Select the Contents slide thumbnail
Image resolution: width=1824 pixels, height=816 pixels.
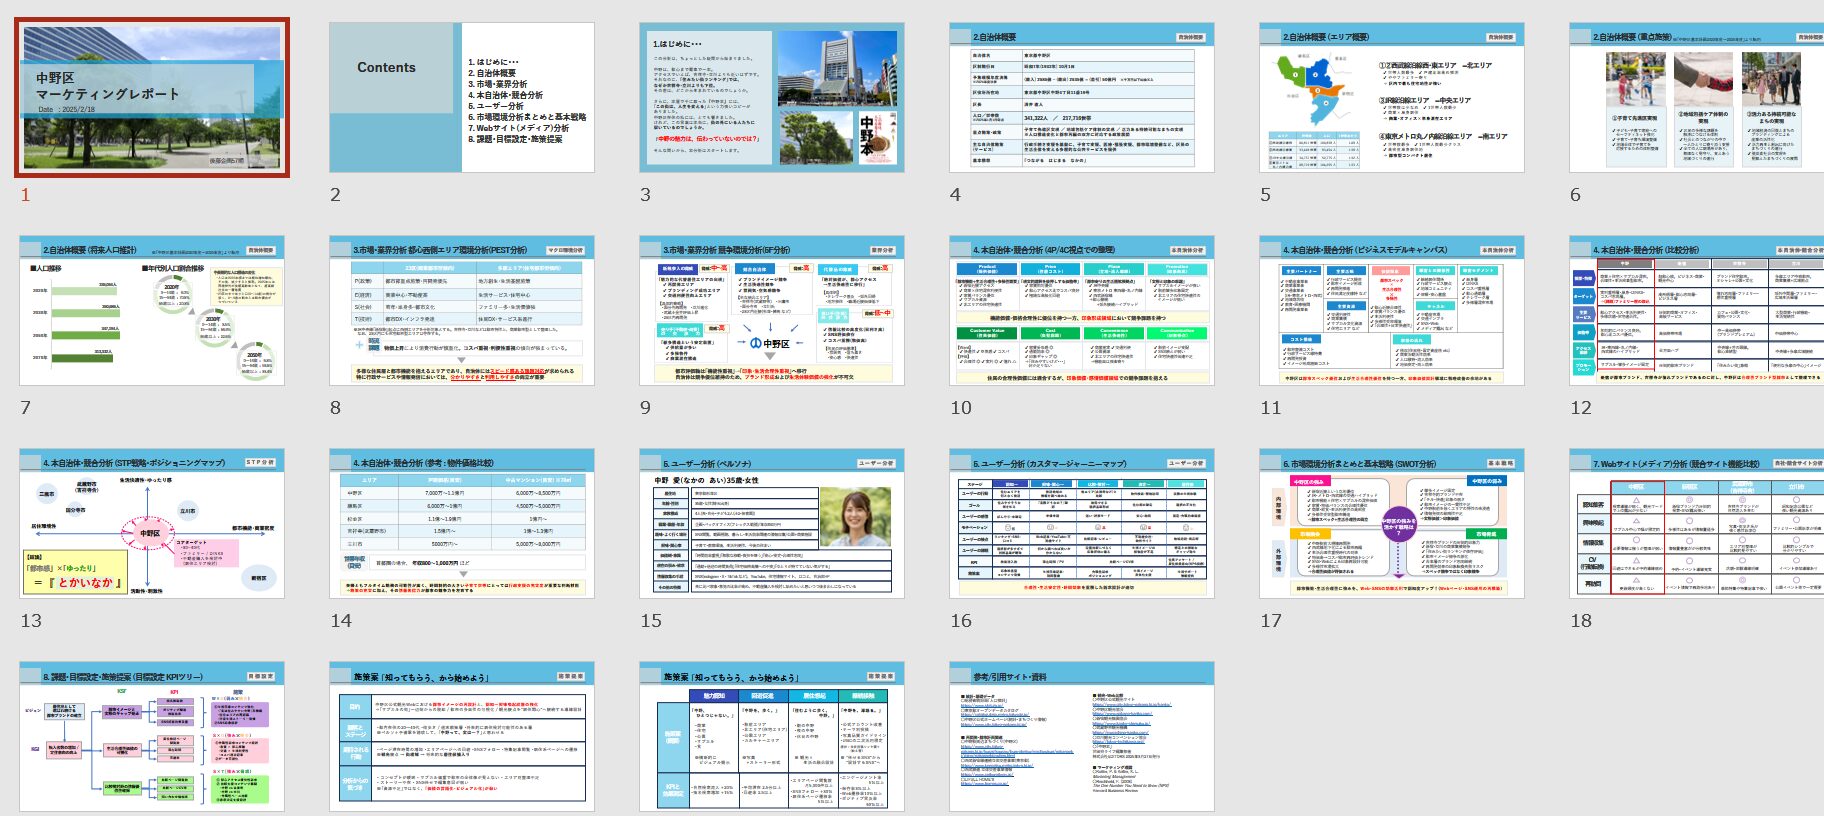coord(462,98)
